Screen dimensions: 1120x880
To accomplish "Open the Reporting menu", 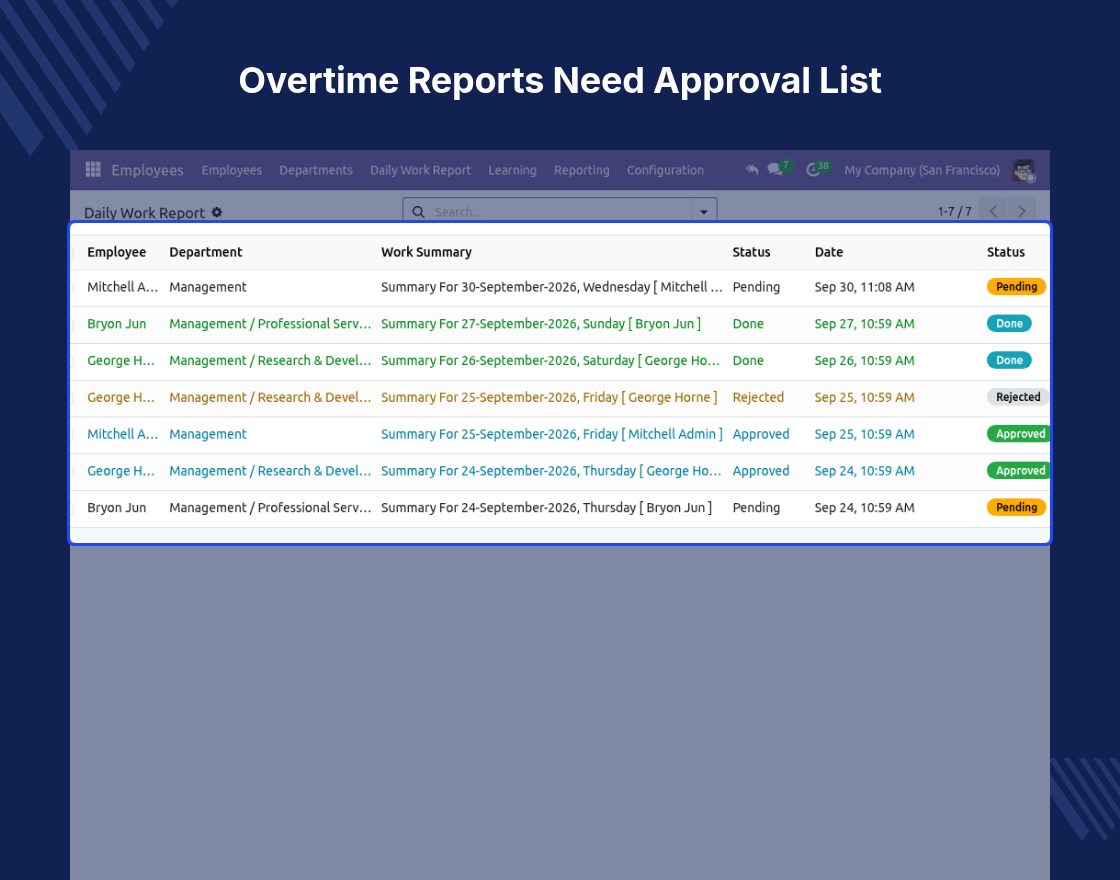I will (581, 170).
